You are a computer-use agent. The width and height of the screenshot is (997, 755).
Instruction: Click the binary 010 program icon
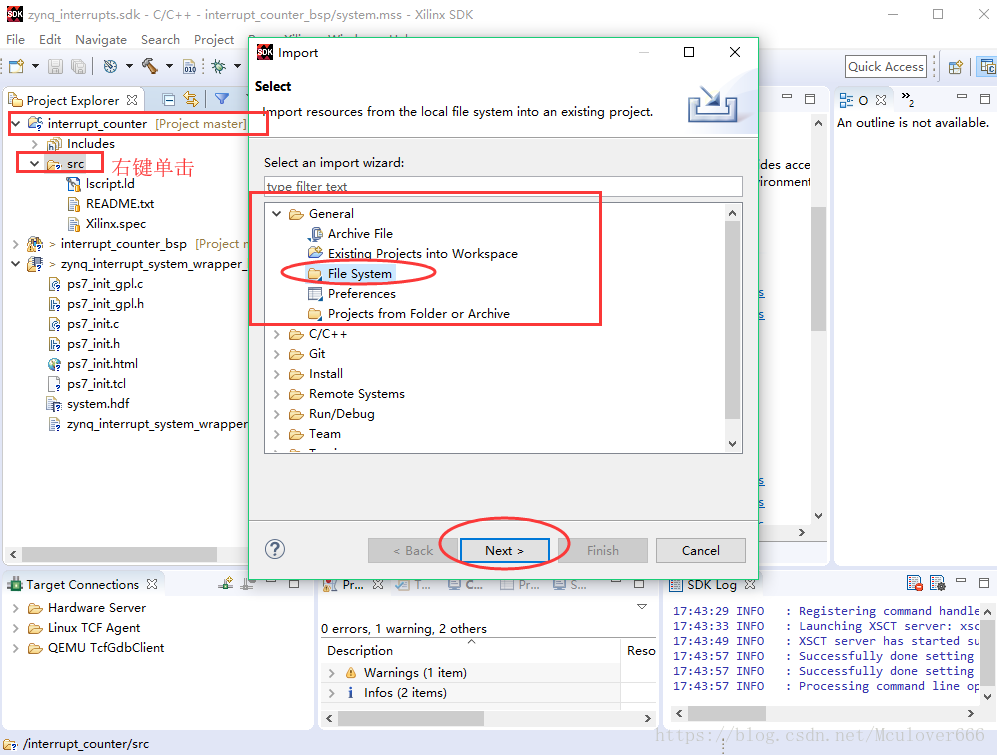point(189,66)
